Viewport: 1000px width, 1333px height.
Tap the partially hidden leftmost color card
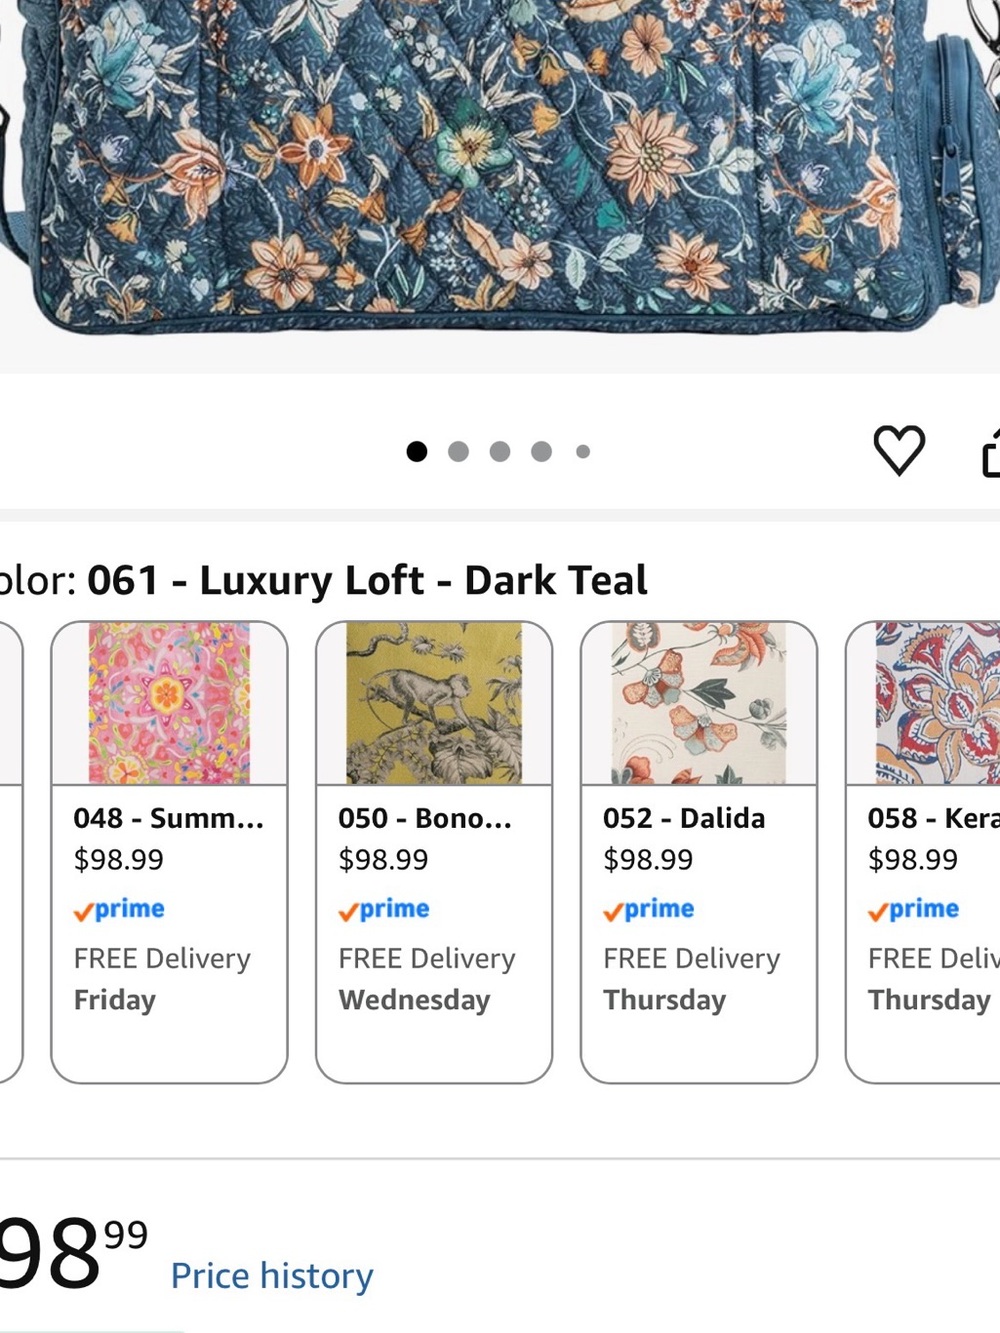[x=10, y=852]
